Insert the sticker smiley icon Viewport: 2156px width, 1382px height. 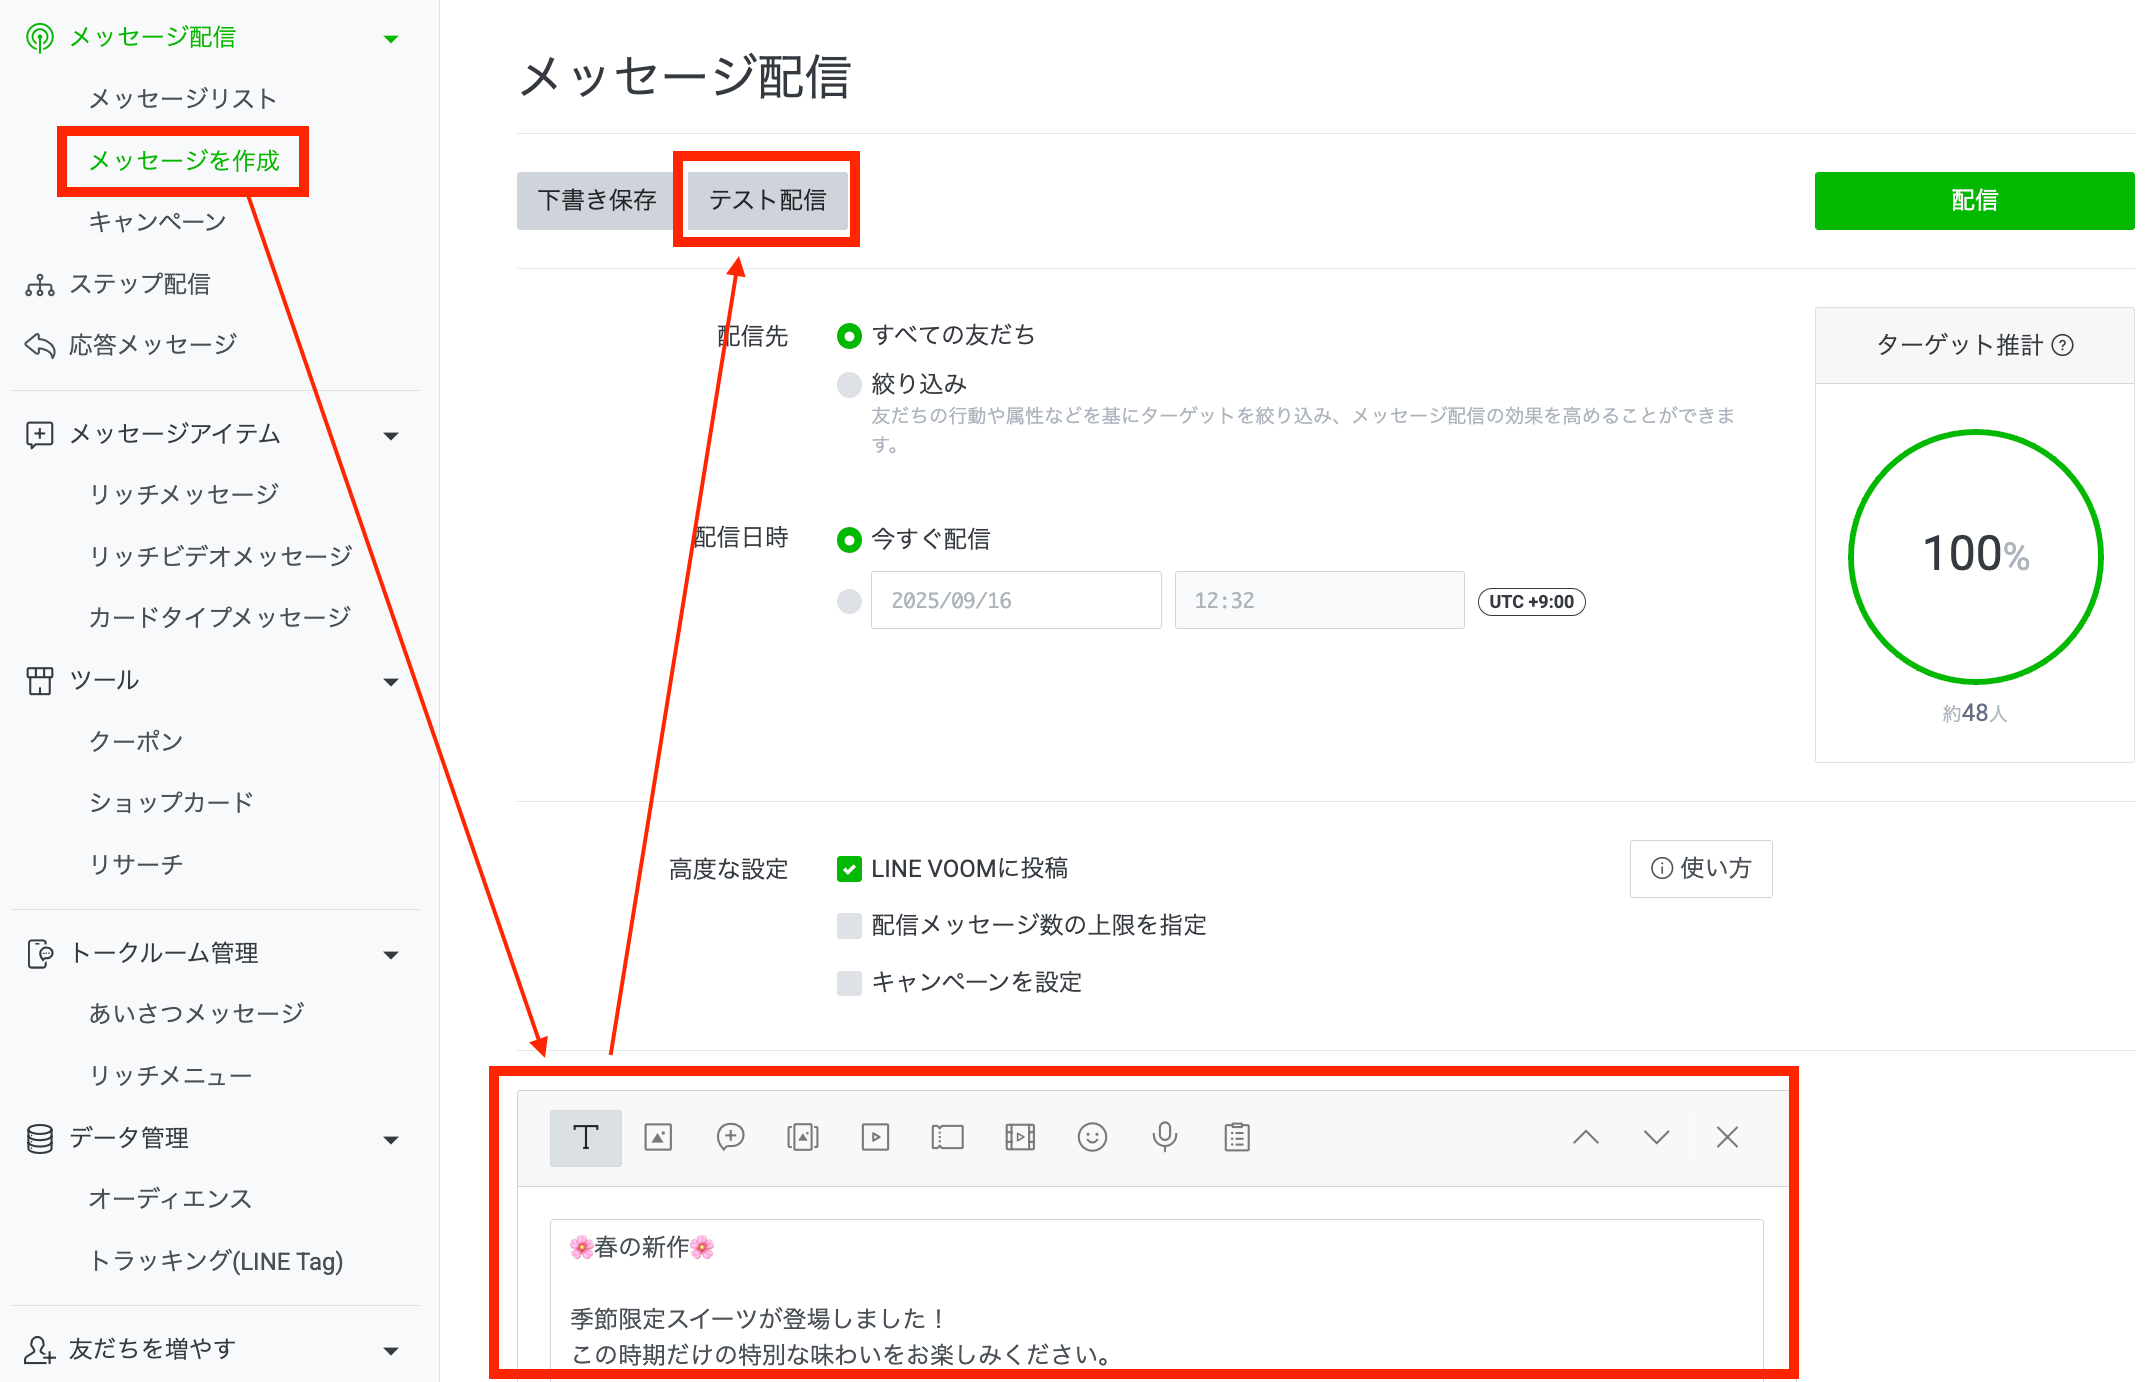point(1092,1137)
